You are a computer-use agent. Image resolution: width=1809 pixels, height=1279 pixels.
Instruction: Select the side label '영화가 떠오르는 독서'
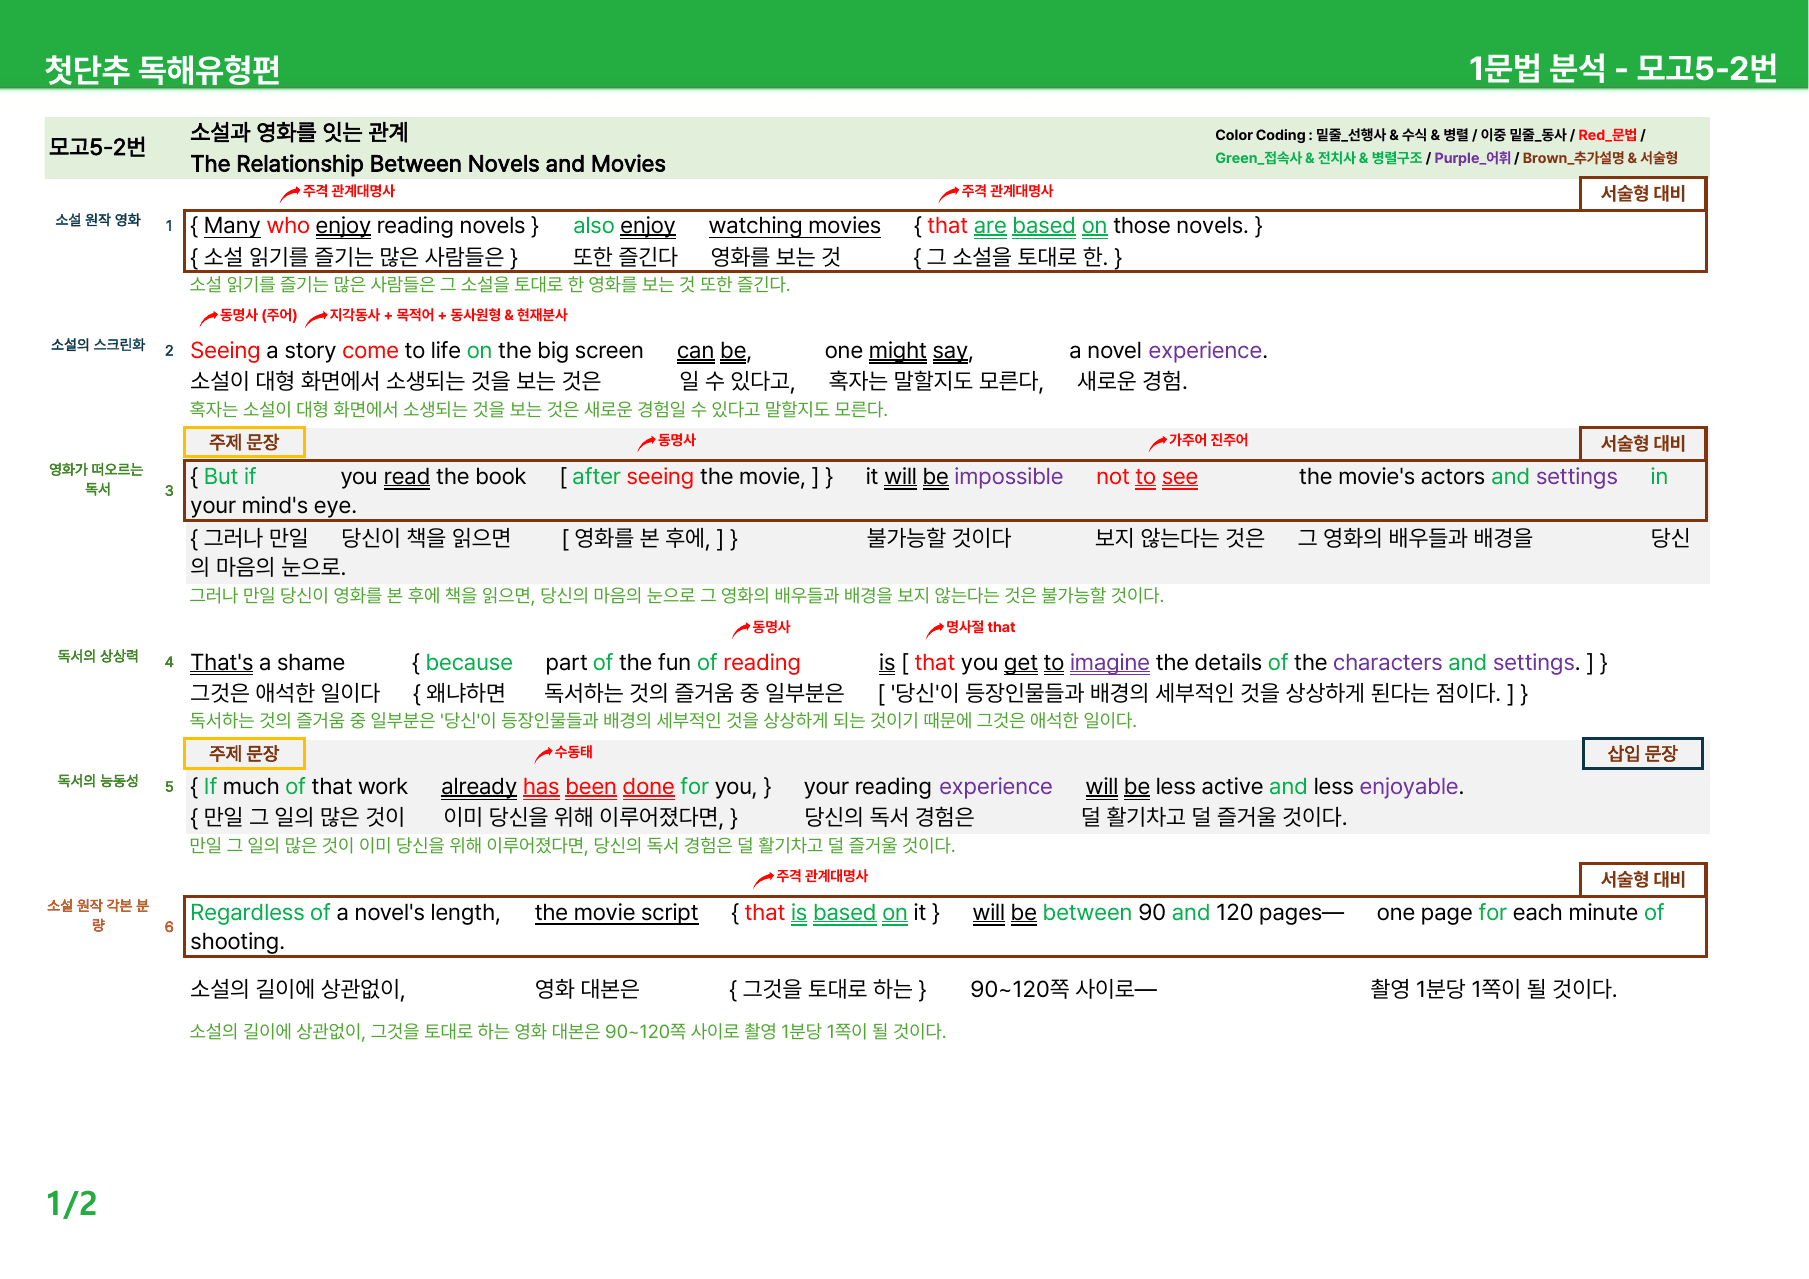pyautogui.click(x=97, y=479)
